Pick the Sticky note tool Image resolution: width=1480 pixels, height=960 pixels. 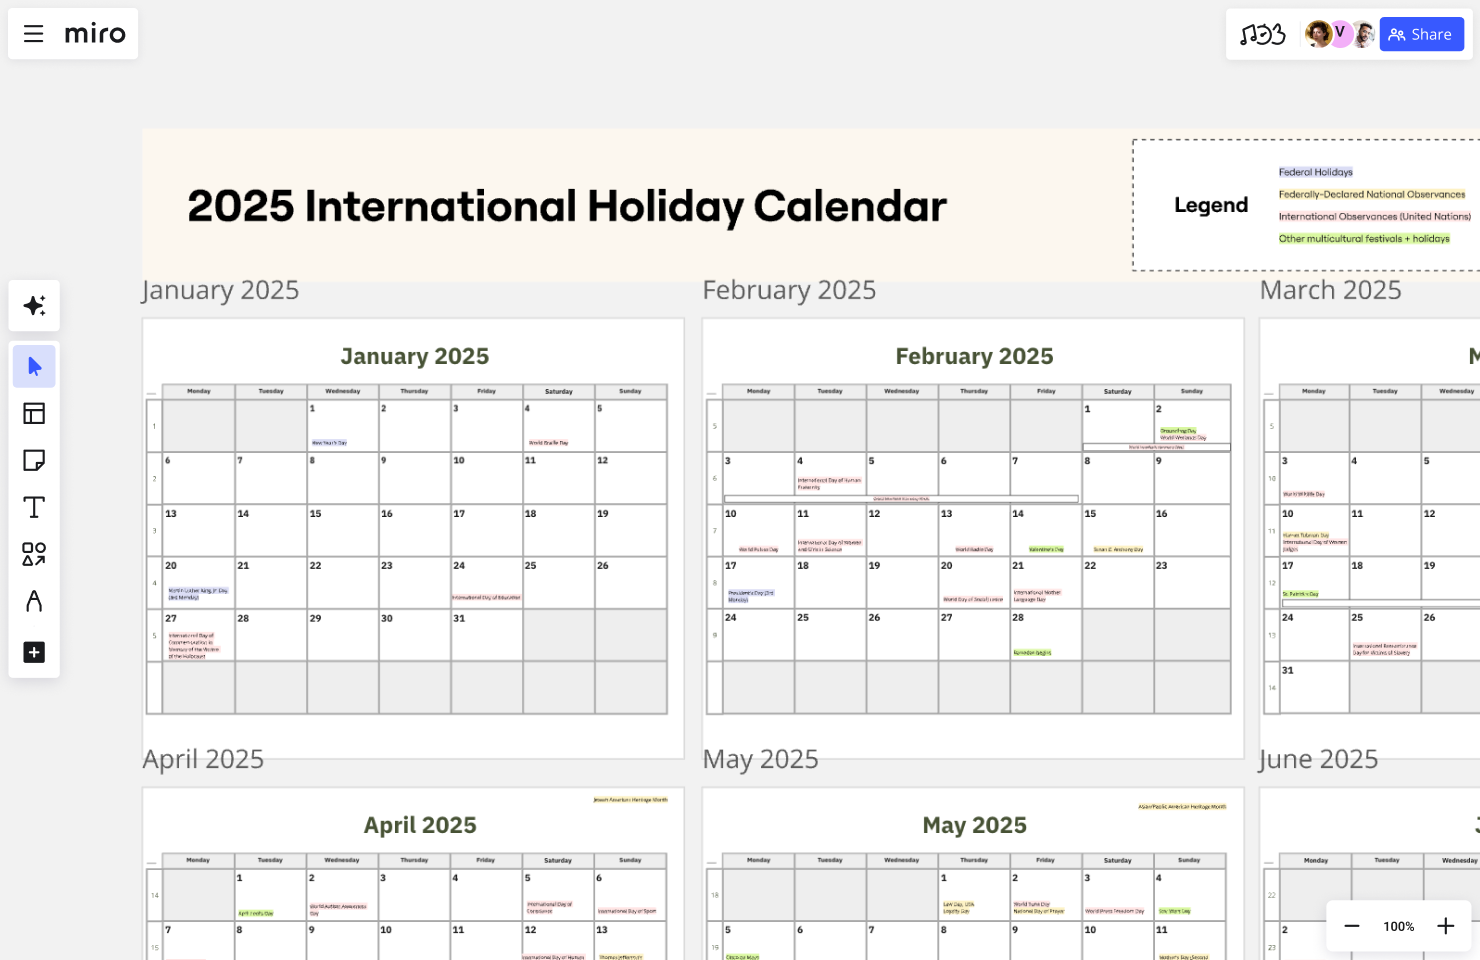click(x=34, y=460)
